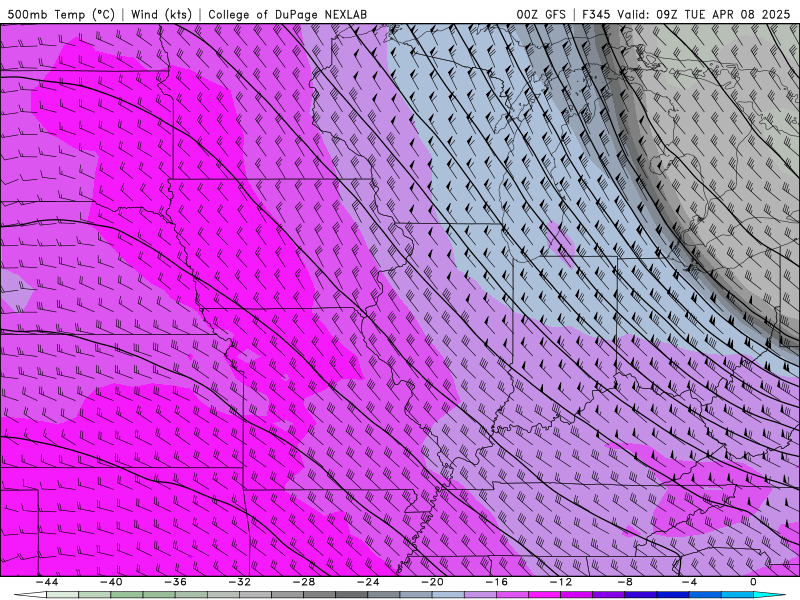This screenshot has width=800, height=600.
Task: Click the -12 label on the color scale
Action: [561, 582]
